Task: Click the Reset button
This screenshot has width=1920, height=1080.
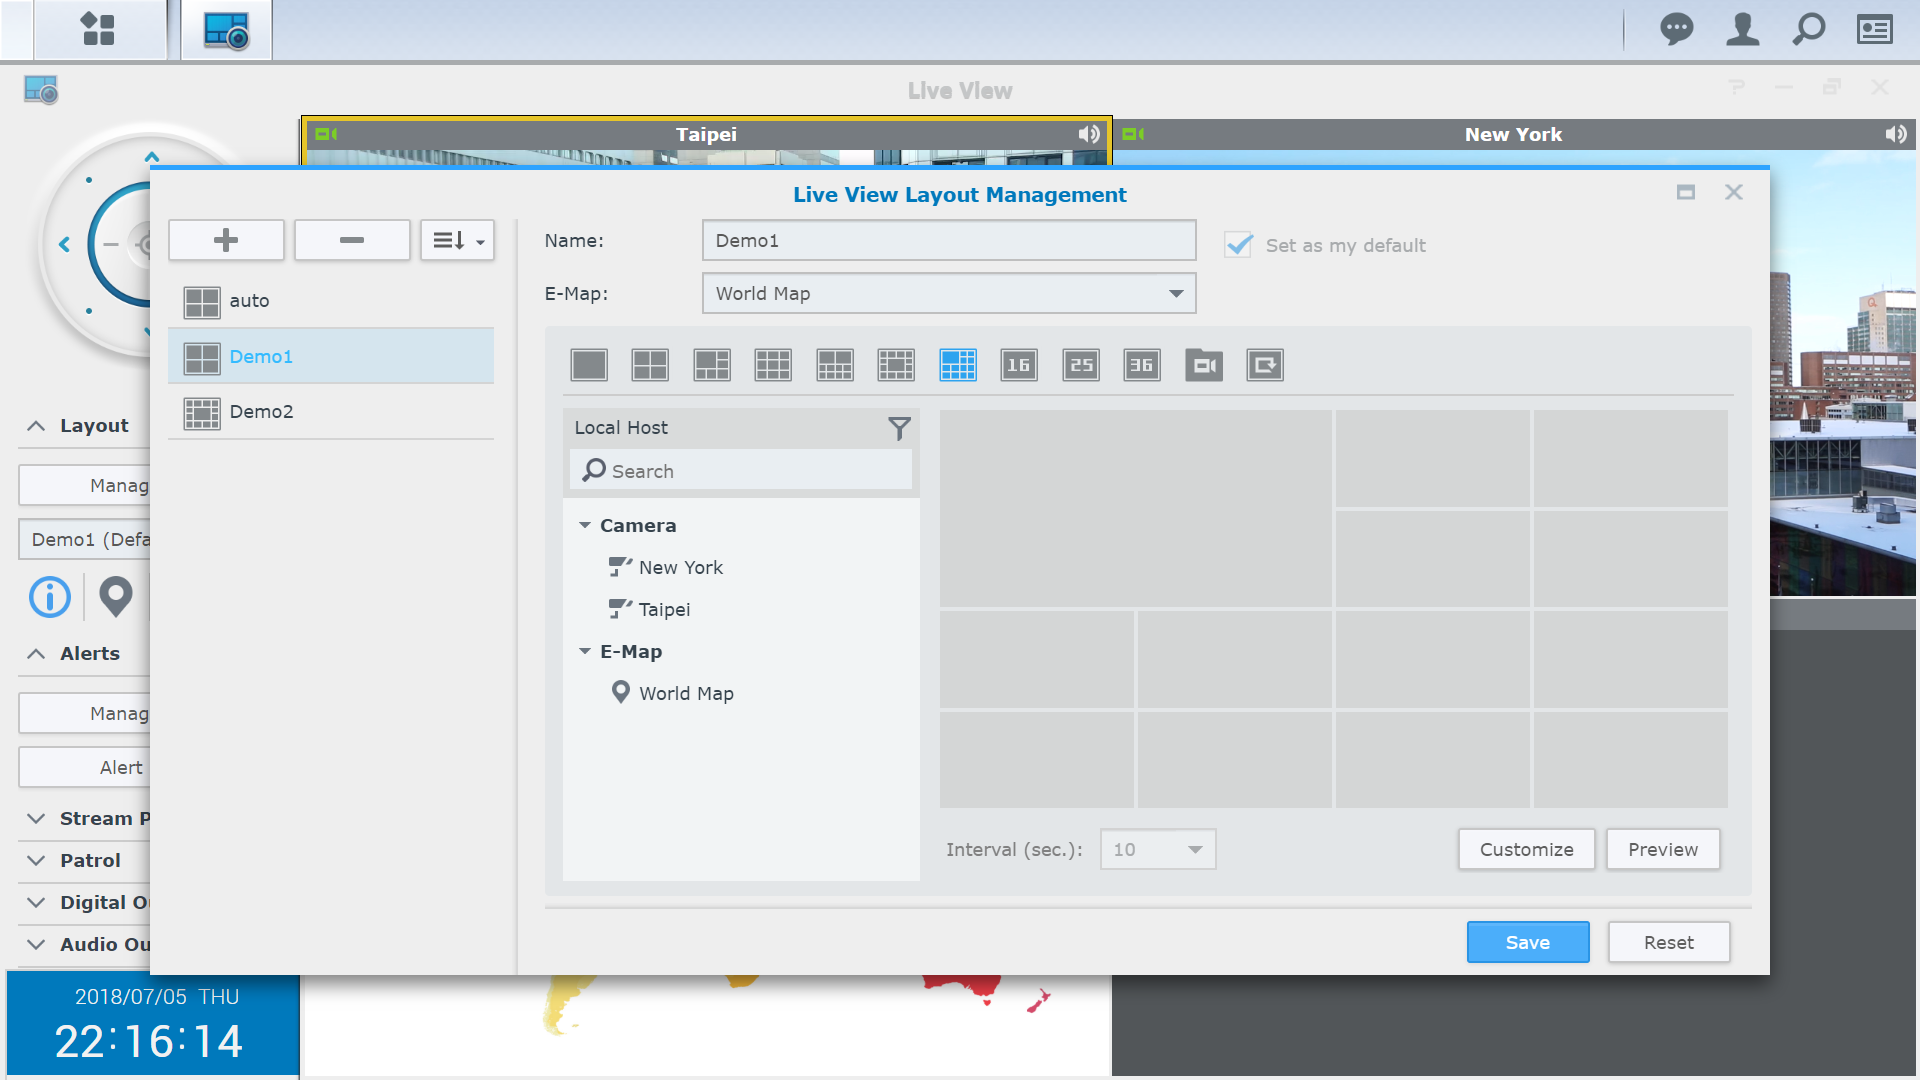Action: (1669, 942)
